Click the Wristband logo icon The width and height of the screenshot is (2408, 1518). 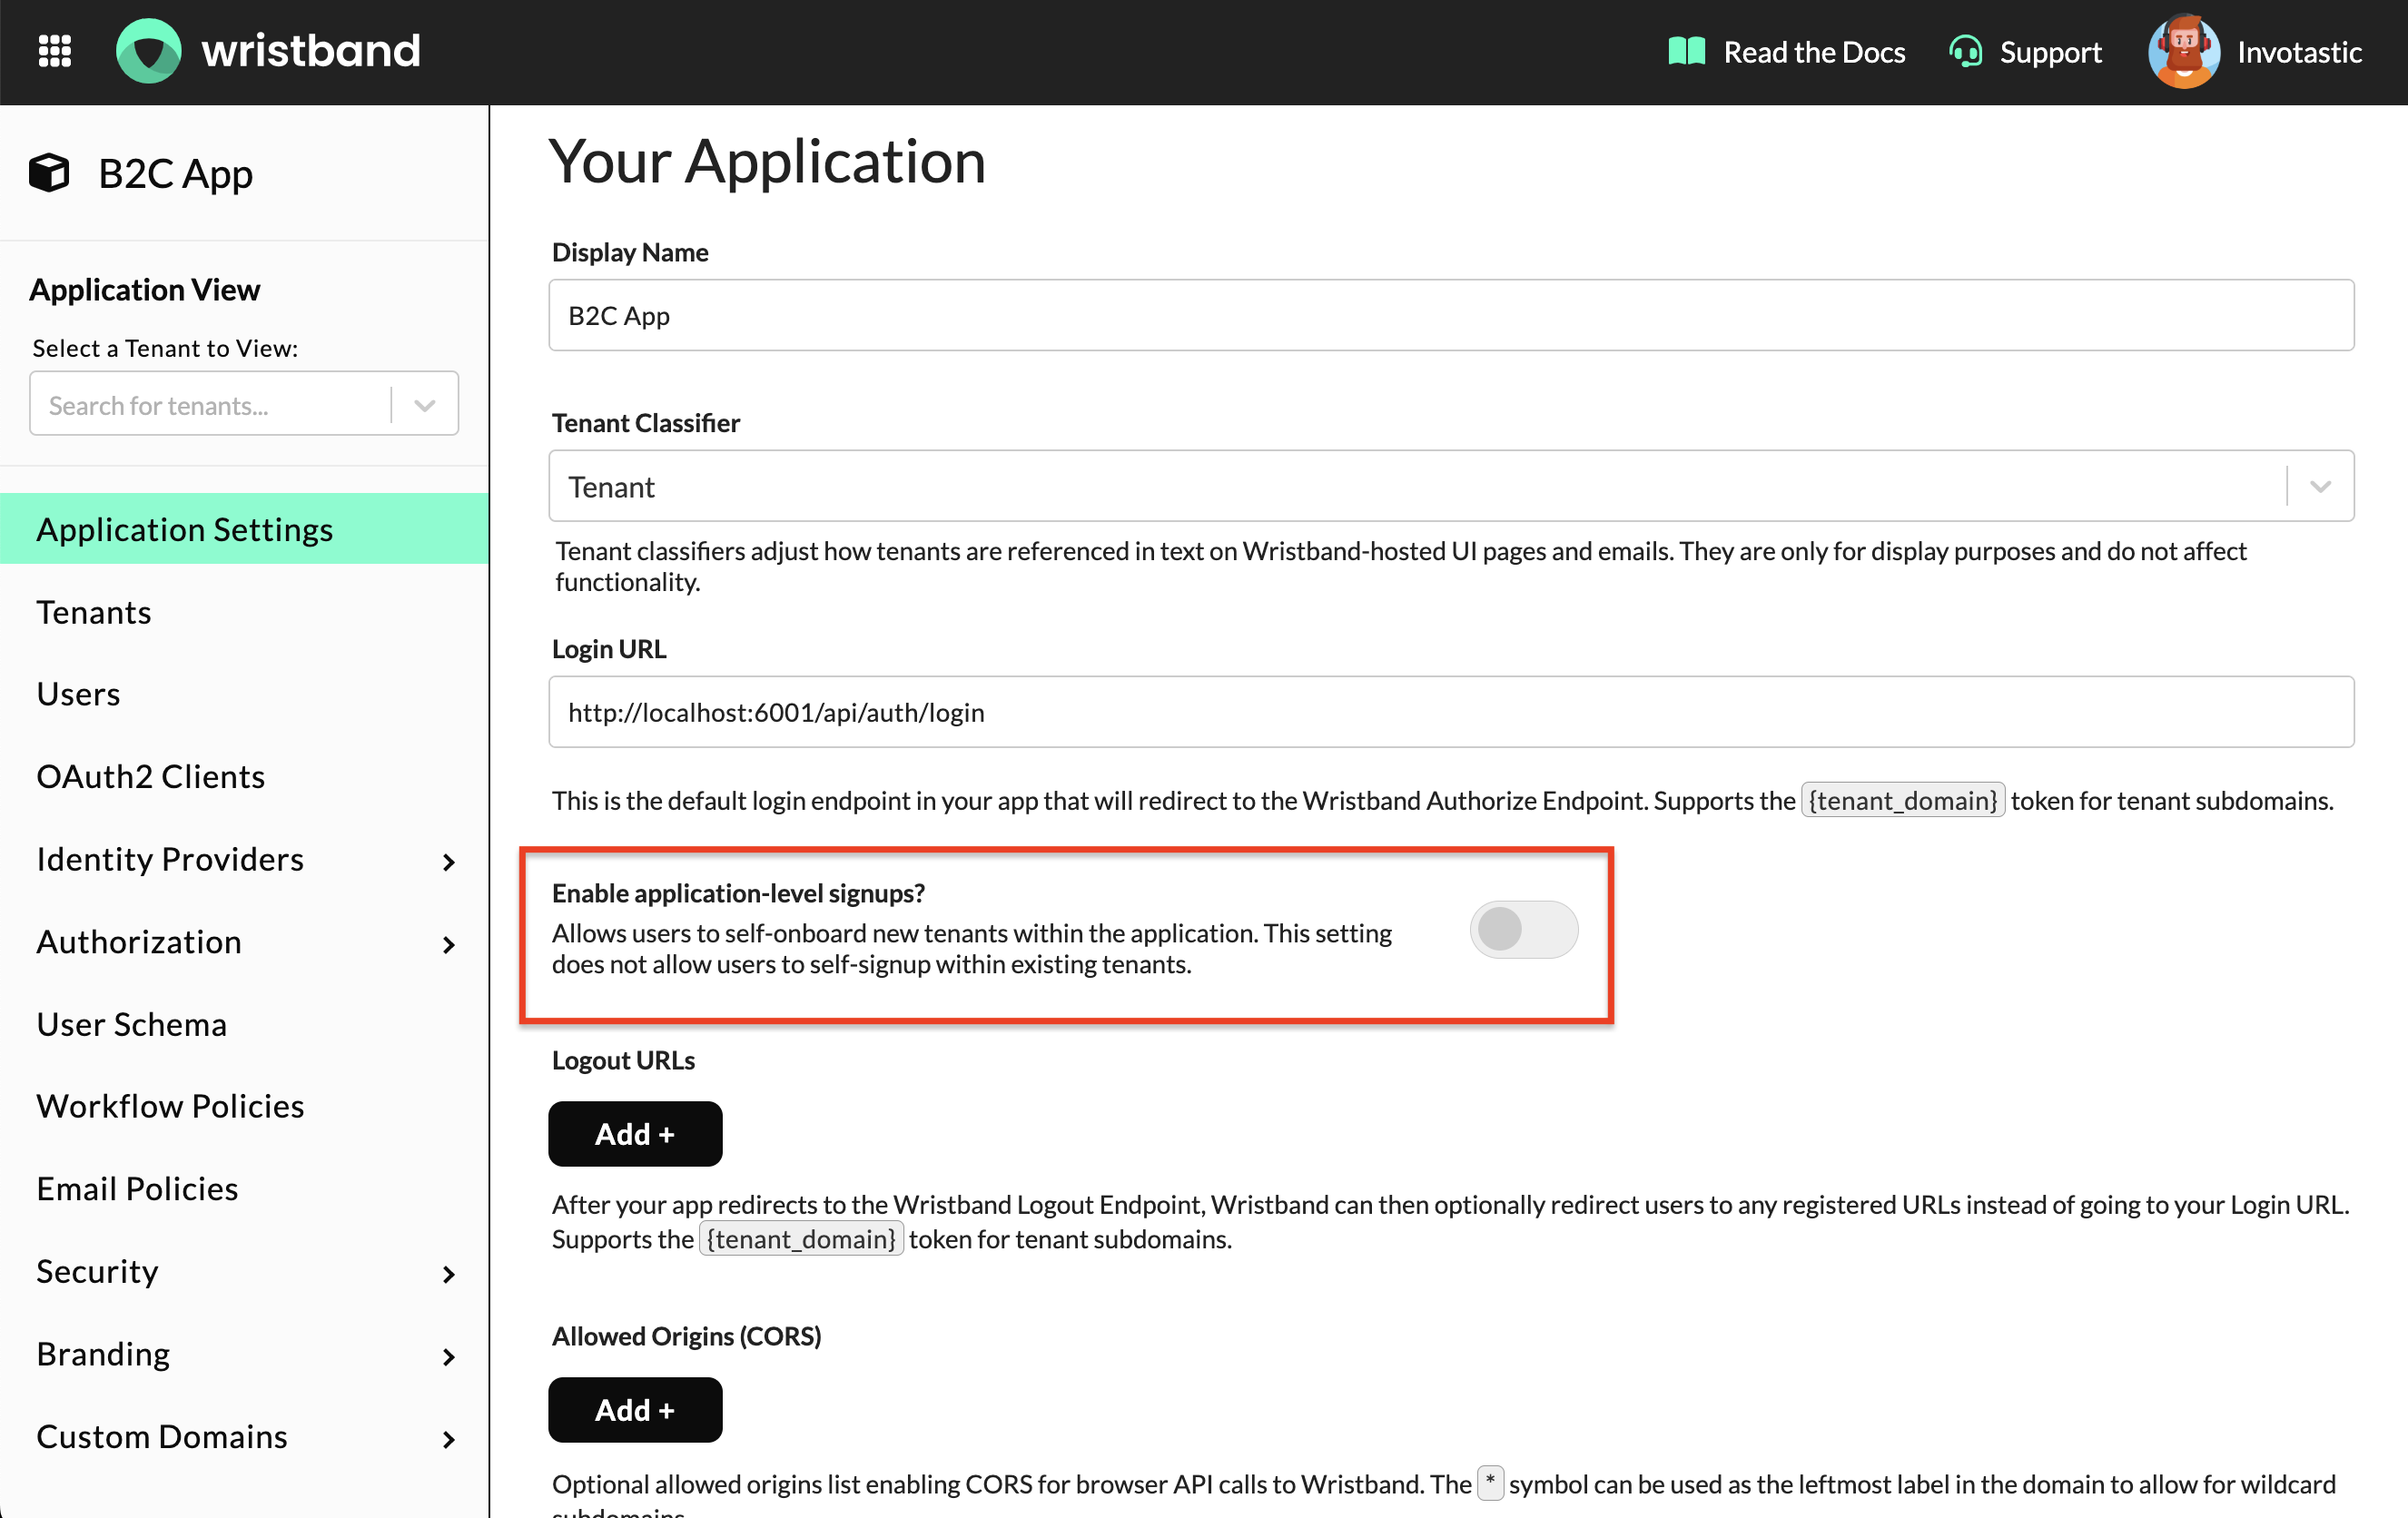[149, 51]
